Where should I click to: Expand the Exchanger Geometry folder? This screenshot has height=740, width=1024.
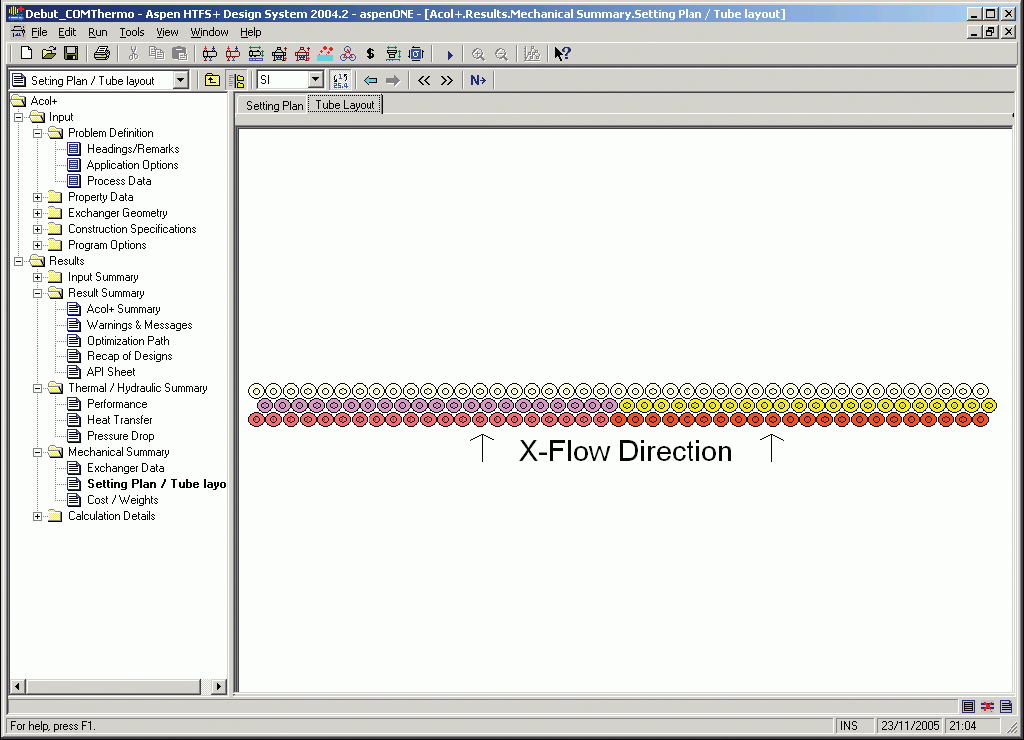click(38, 213)
